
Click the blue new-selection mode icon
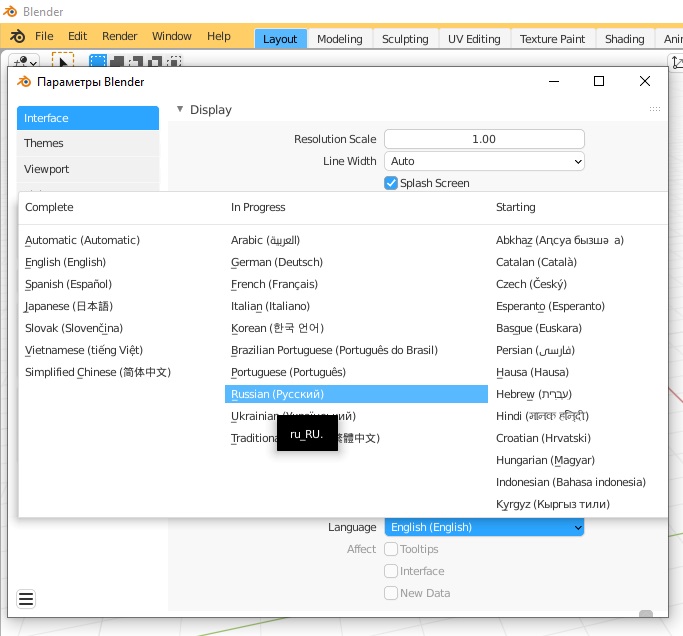[98, 61]
